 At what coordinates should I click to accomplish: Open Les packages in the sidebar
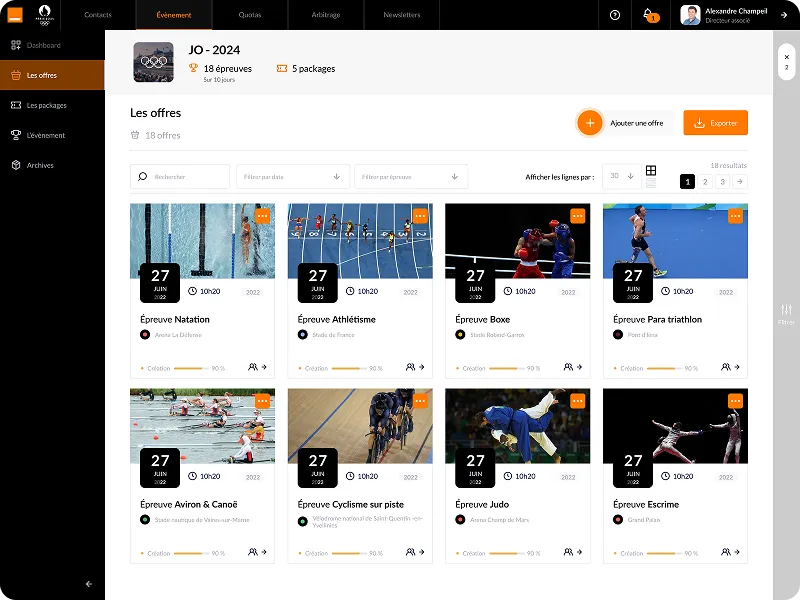(x=52, y=105)
